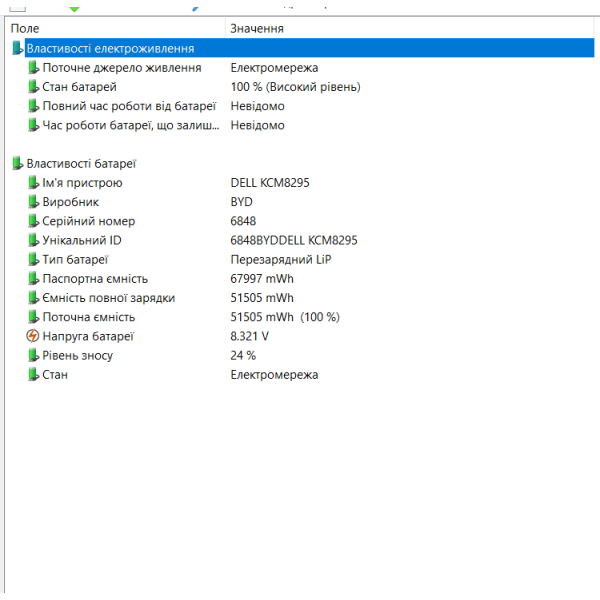The image size is (600, 600).
Task: Select the 'Серійний номер' field
Action: 88,221
